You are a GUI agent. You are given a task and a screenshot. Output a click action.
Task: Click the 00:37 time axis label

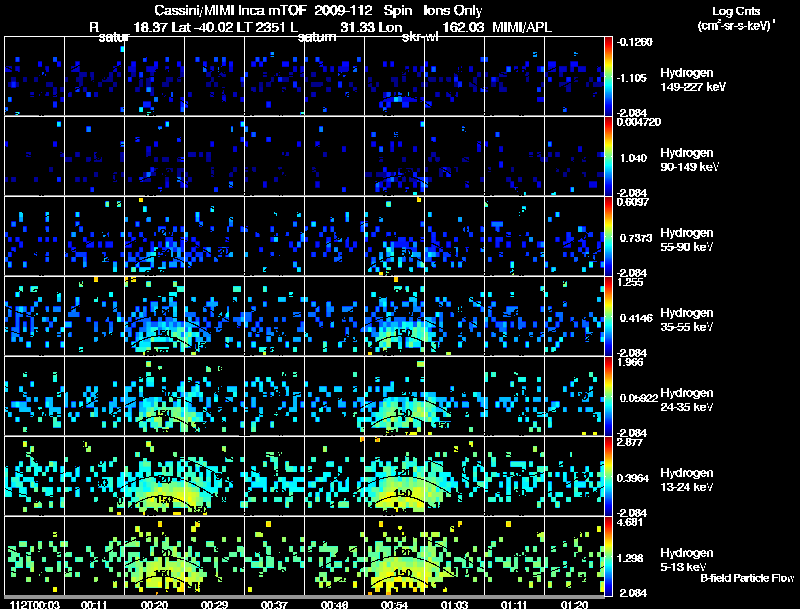[273, 604]
